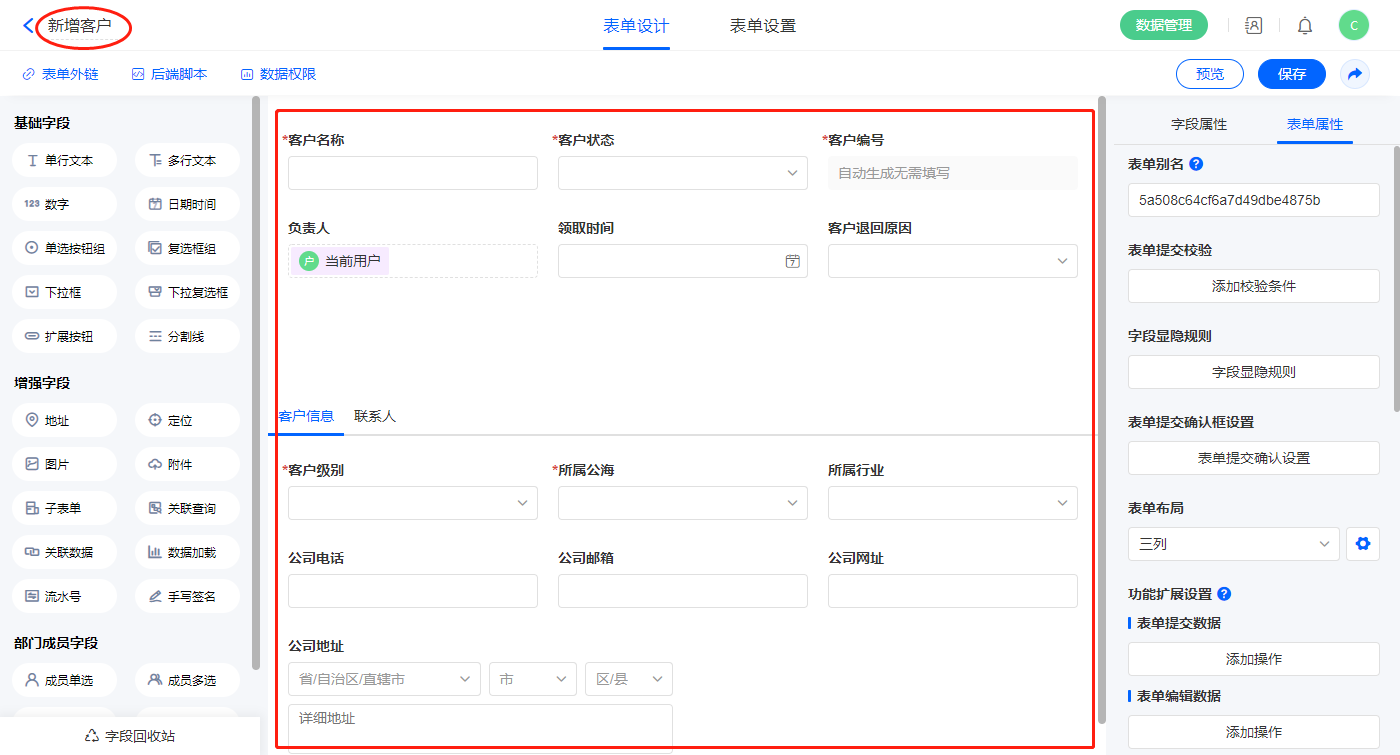
Task: Open the 表单外链 link
Action: pyautogui.click(x=60, y=74)
